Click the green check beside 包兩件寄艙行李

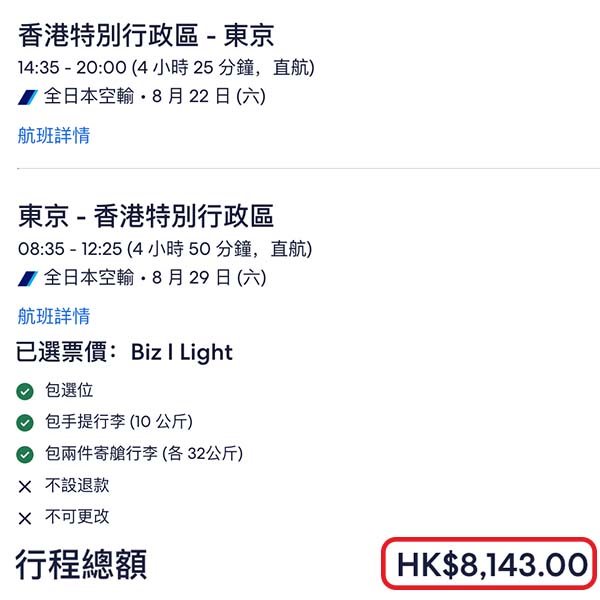pos(26,454)
